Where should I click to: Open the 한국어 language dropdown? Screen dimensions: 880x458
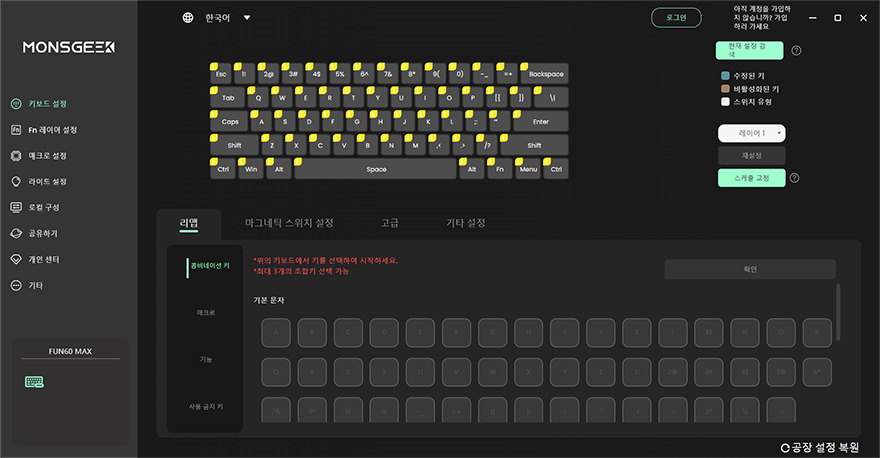(228, 18)
